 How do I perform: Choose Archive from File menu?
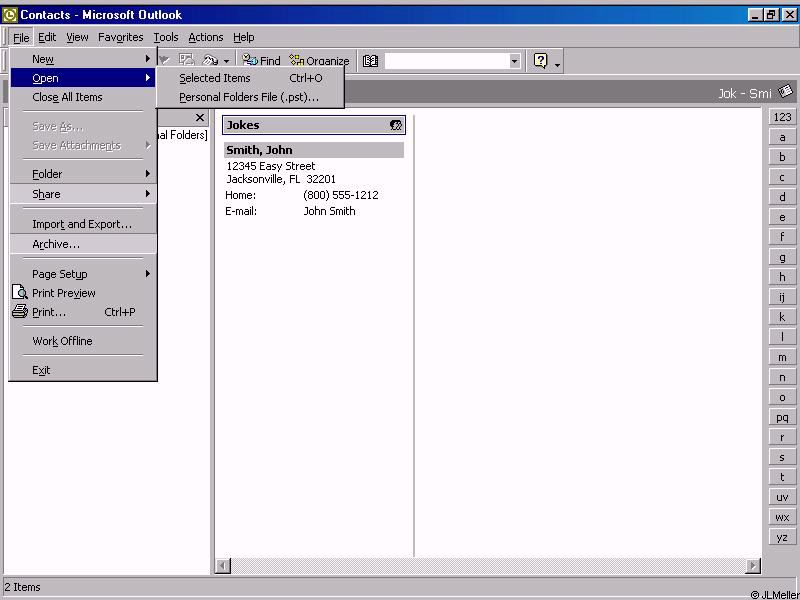pos(83,244)
